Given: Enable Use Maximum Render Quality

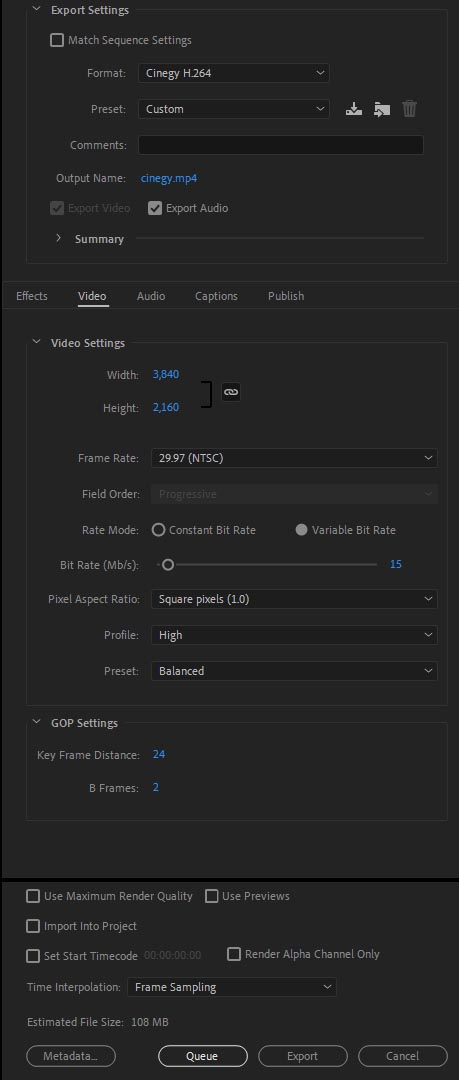Looking at the screenshot, I should click(33, 896).
